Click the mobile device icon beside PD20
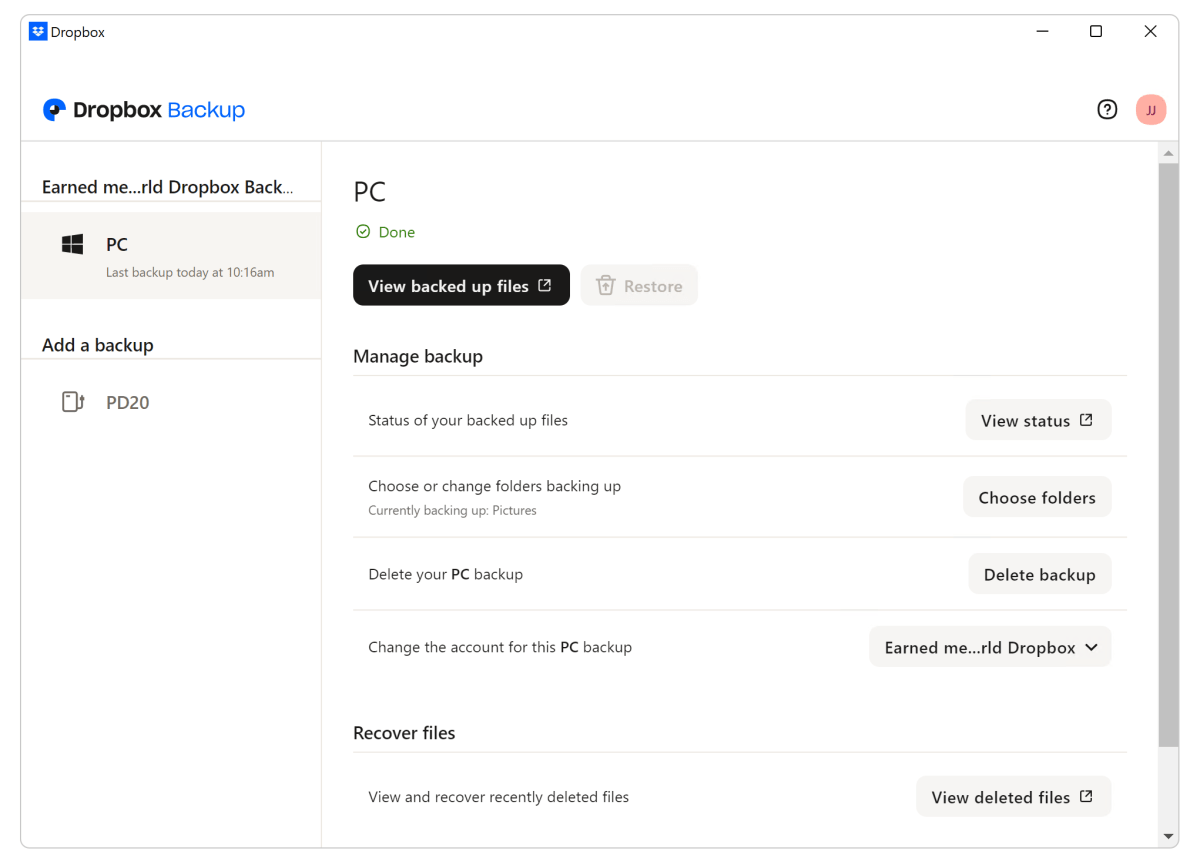The image size is (1200, 865). point(72,401)
